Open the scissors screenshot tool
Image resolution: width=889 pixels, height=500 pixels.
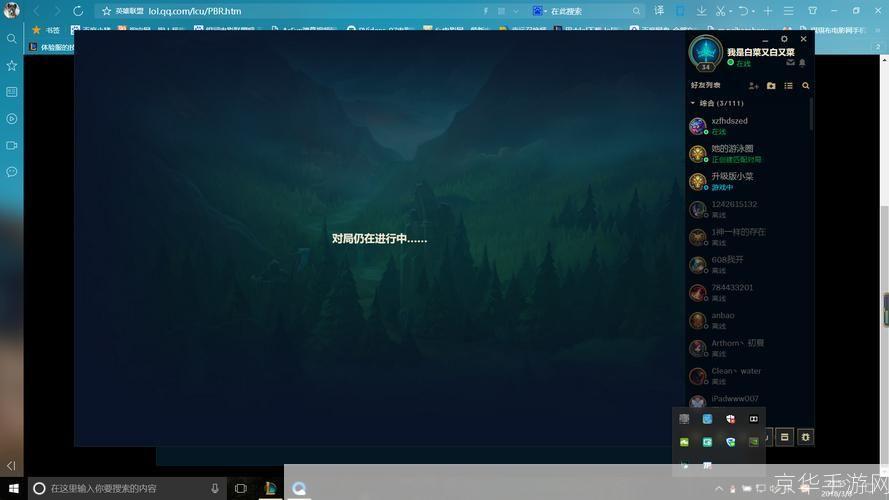pos(720,11)
